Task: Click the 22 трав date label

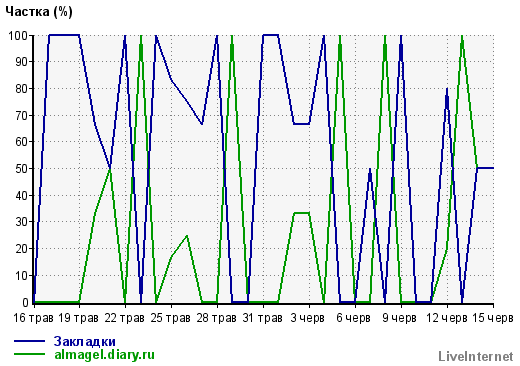Action: pos(124,318)
